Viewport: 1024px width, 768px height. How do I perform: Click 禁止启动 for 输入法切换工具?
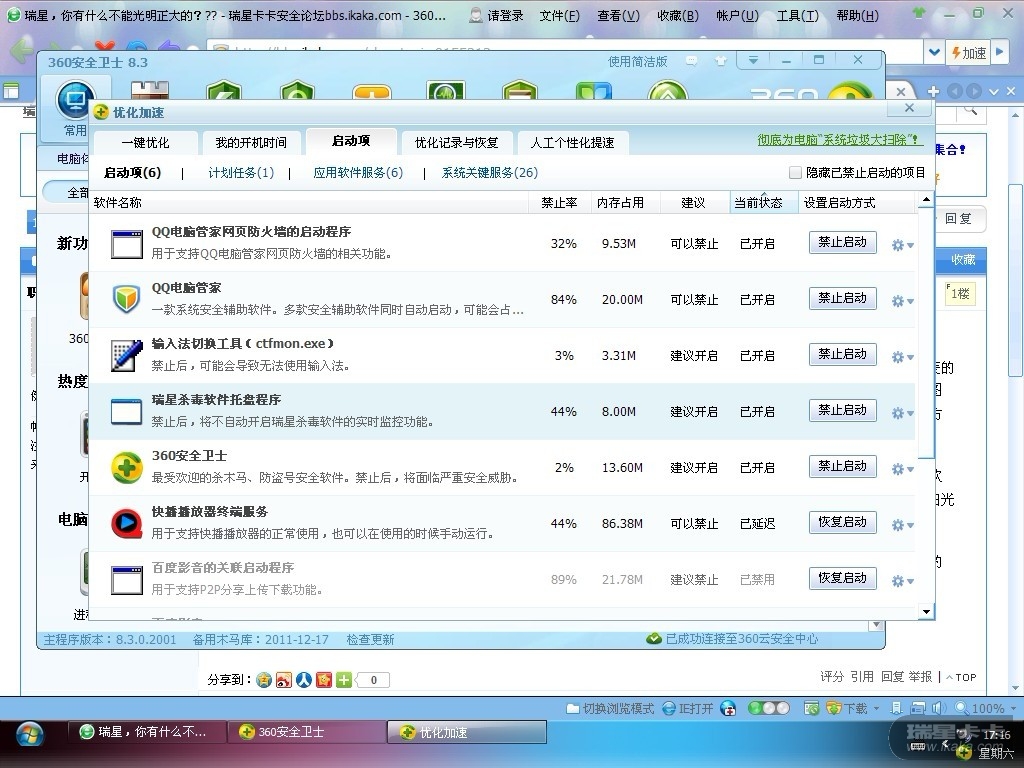[x=842, y=354]
